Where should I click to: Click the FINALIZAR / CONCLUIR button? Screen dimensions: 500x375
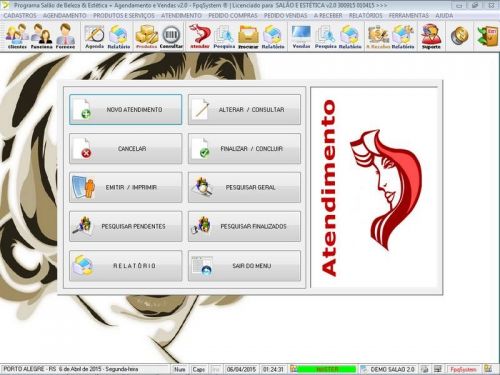pos(244,148)
